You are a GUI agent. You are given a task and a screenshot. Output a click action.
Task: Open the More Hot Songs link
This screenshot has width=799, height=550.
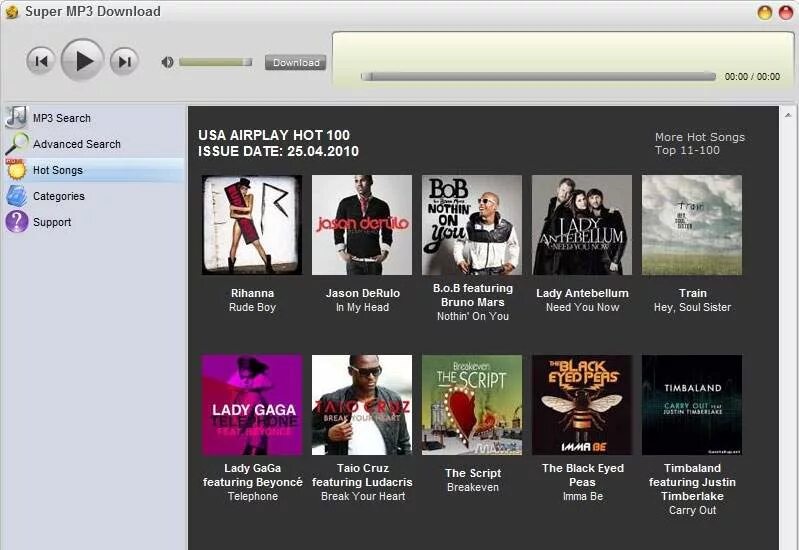point(700,137)
